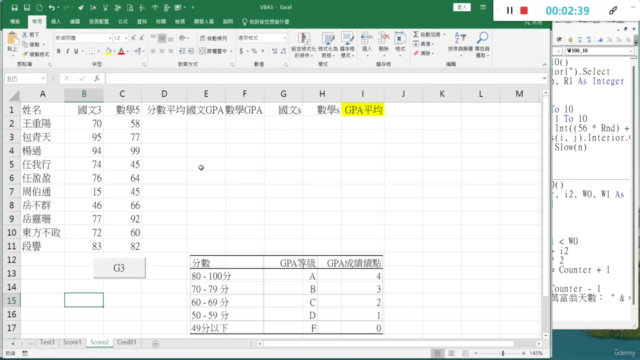640x360 pixels.
Task: Toggle Bold formatting
Action: (x=58, y=51)
